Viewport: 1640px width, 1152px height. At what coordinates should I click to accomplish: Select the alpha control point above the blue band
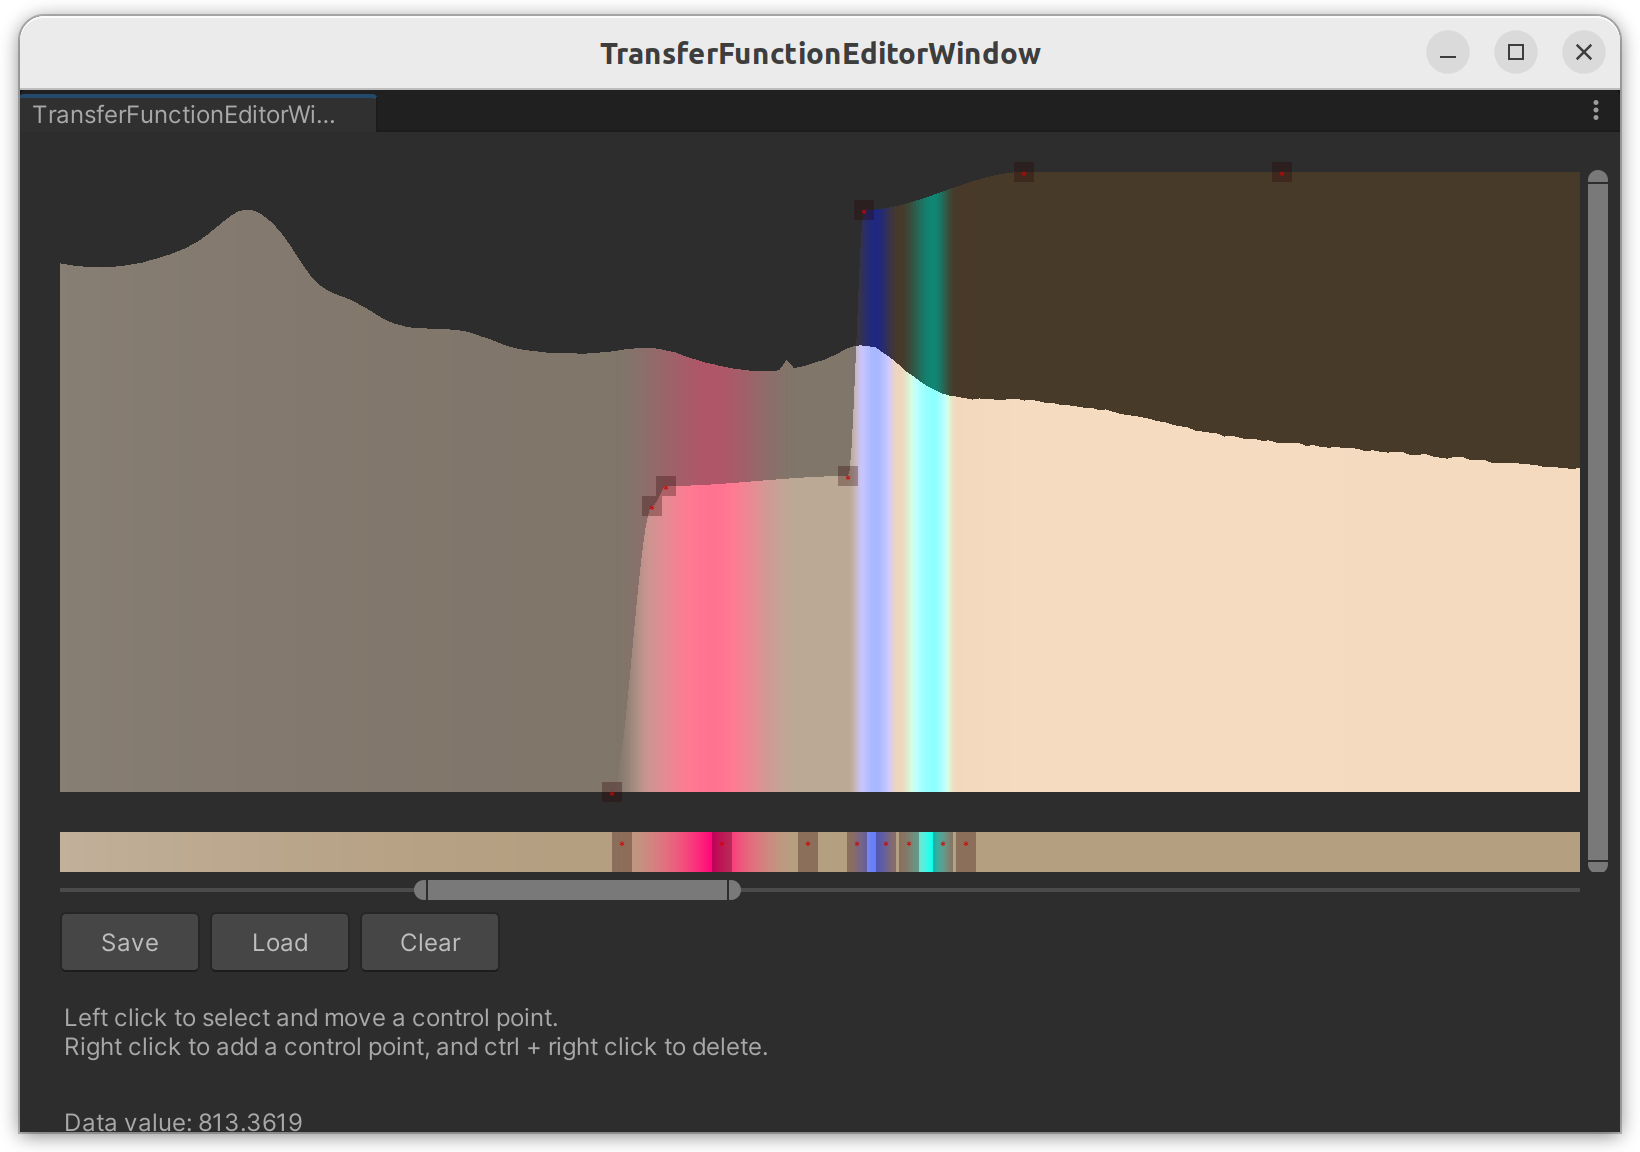pos(864,211)
